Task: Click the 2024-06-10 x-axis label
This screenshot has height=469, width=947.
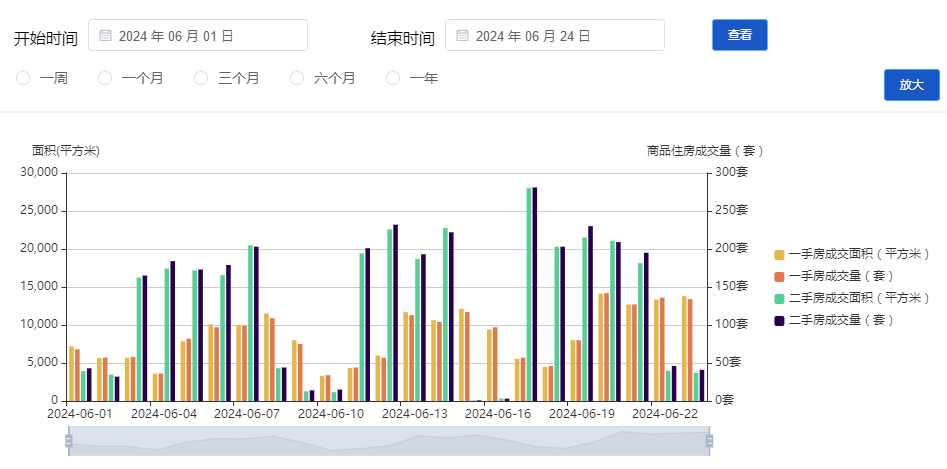Action: pyautogui.click(x=331, y=414)
